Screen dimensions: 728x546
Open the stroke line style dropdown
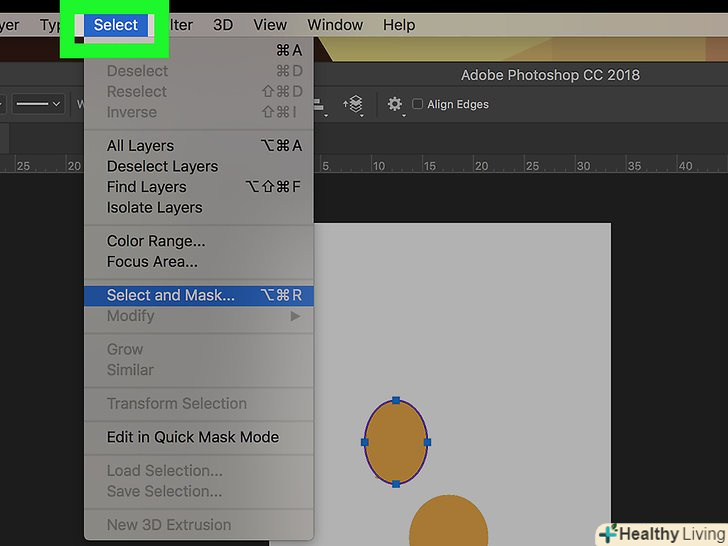pyautogui.click(x=38, y=104)
